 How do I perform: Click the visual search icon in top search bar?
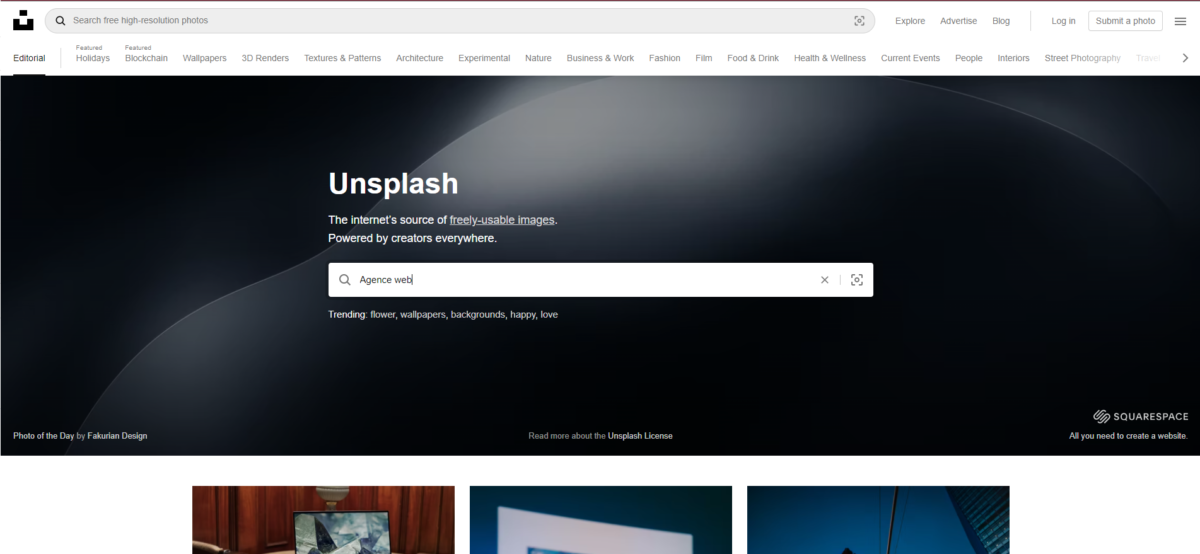(859, 21)
